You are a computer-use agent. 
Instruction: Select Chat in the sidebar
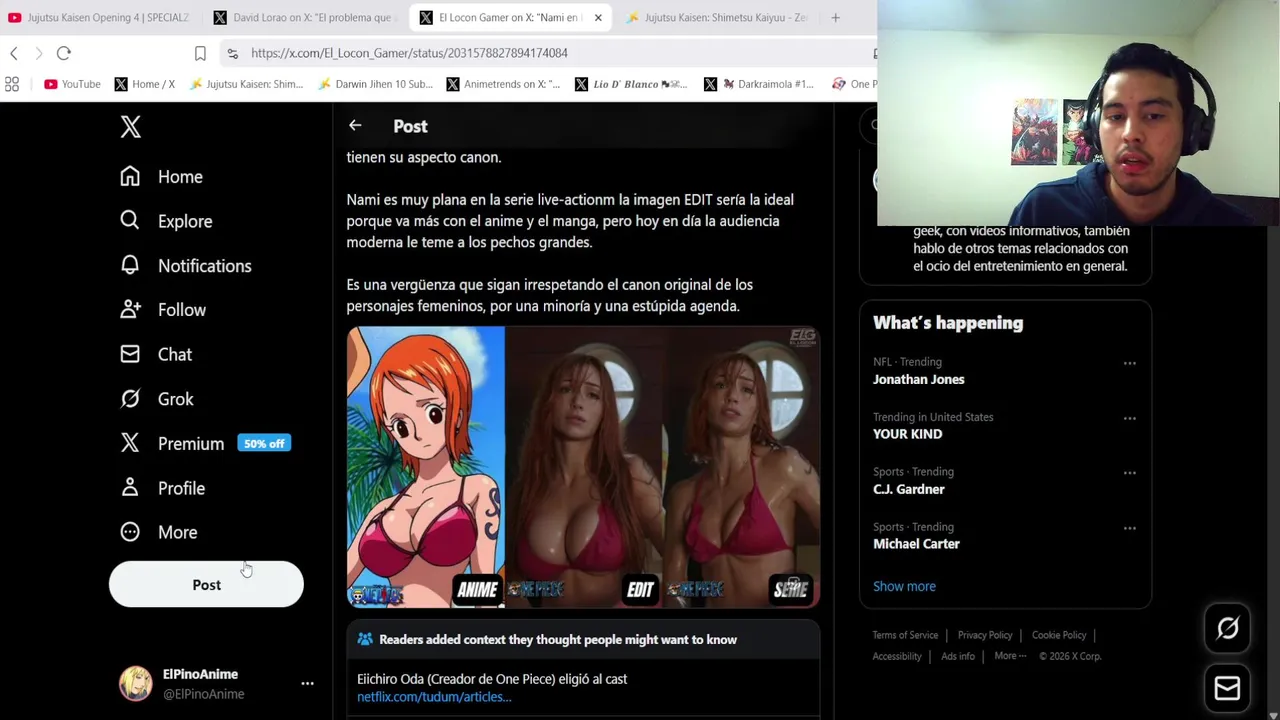(x=175, y=354)
